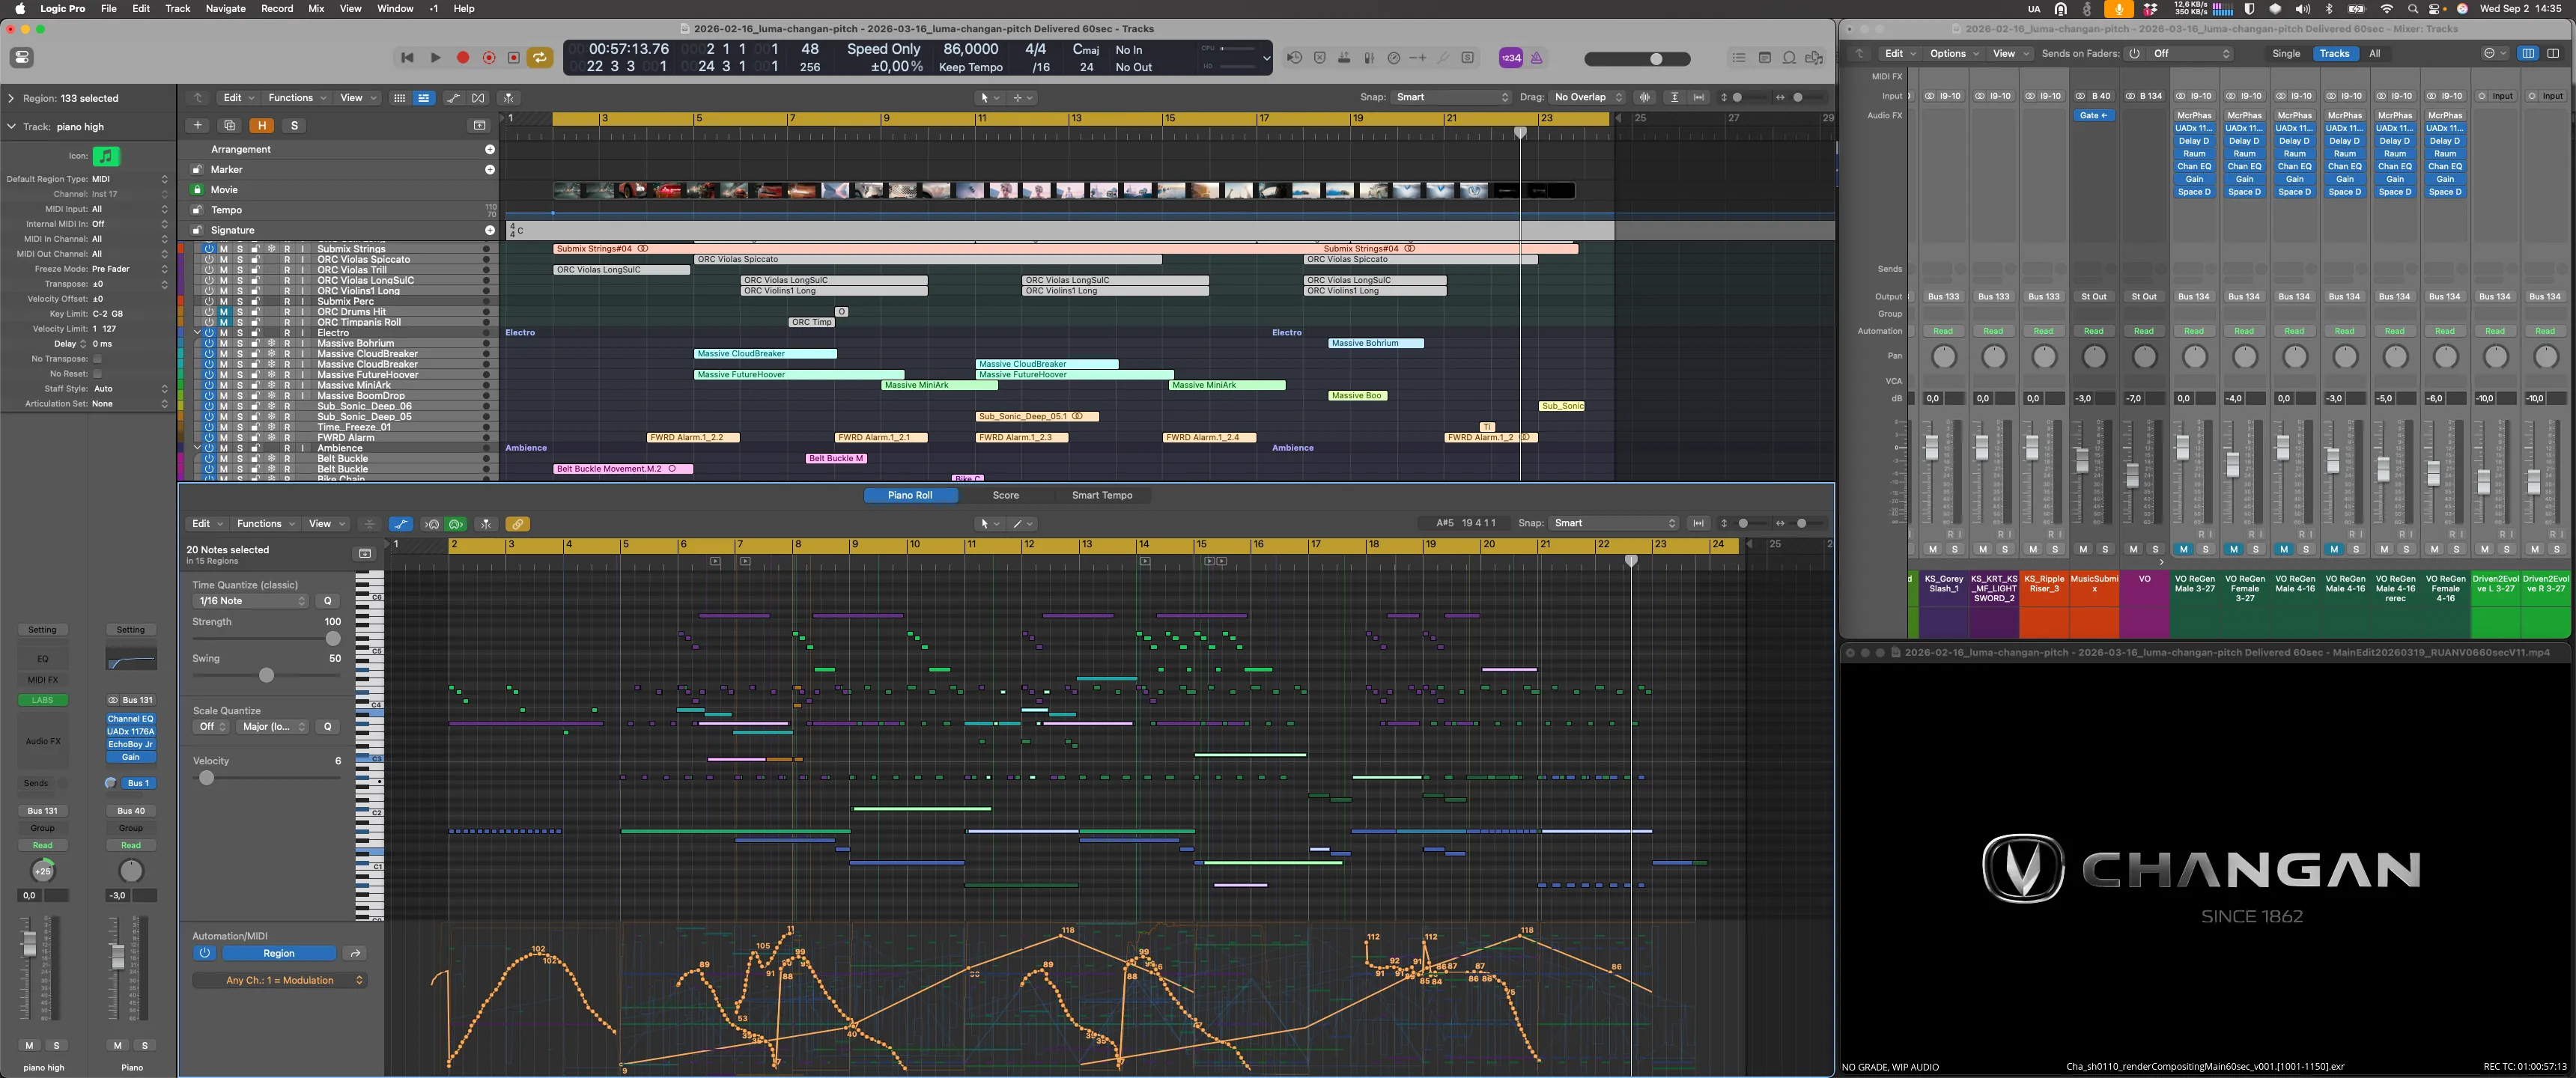Mute the VO ReGen Male 3-27 mixer channel

click(2183, 549)
